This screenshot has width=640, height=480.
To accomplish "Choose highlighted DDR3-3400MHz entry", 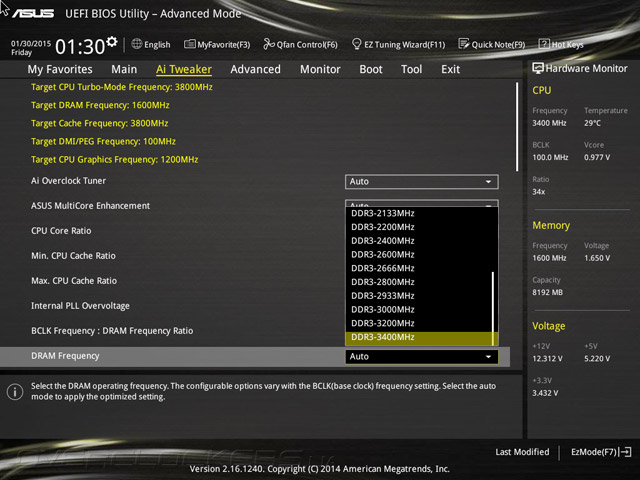I will pyautogui.click(x=418, y=338).
